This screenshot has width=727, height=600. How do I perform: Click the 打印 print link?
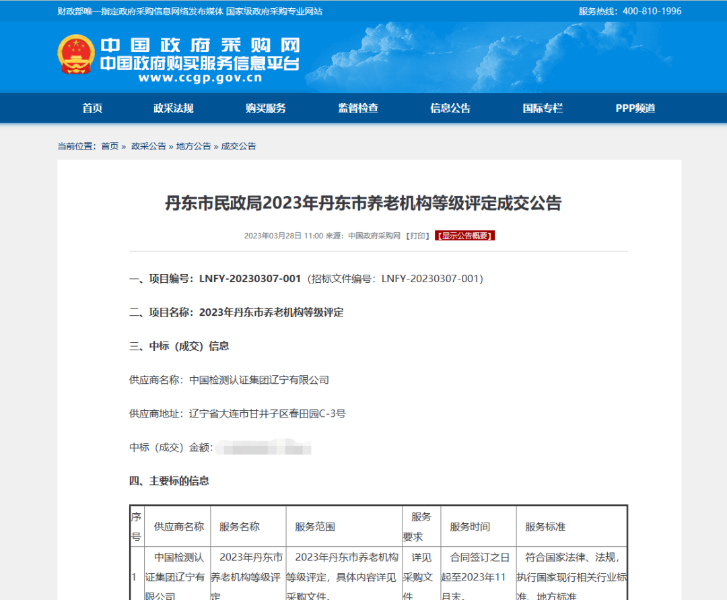(x=418, y=236)
